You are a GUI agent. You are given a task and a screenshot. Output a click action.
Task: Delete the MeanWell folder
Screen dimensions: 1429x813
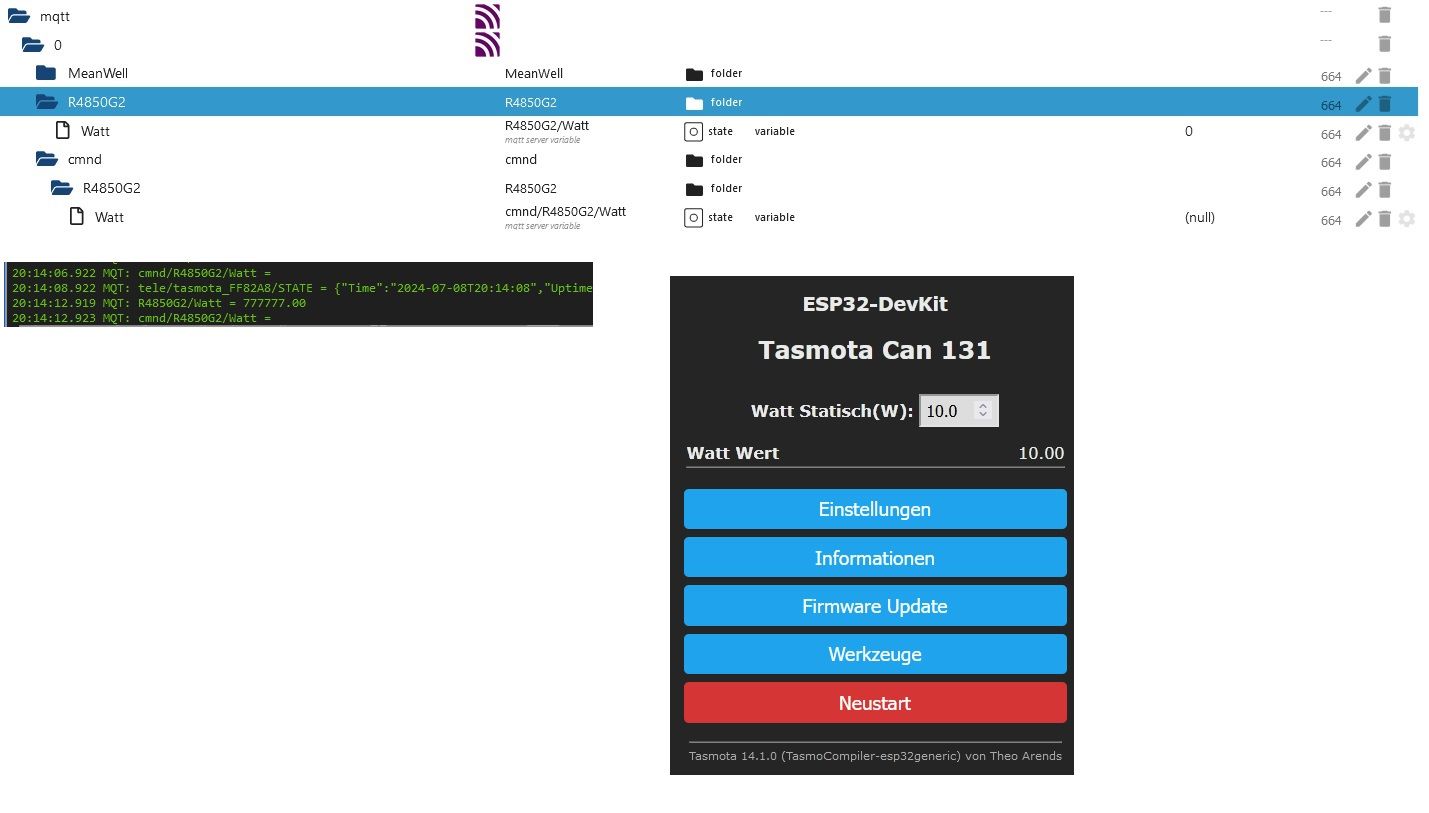[x=1384, y=76]
